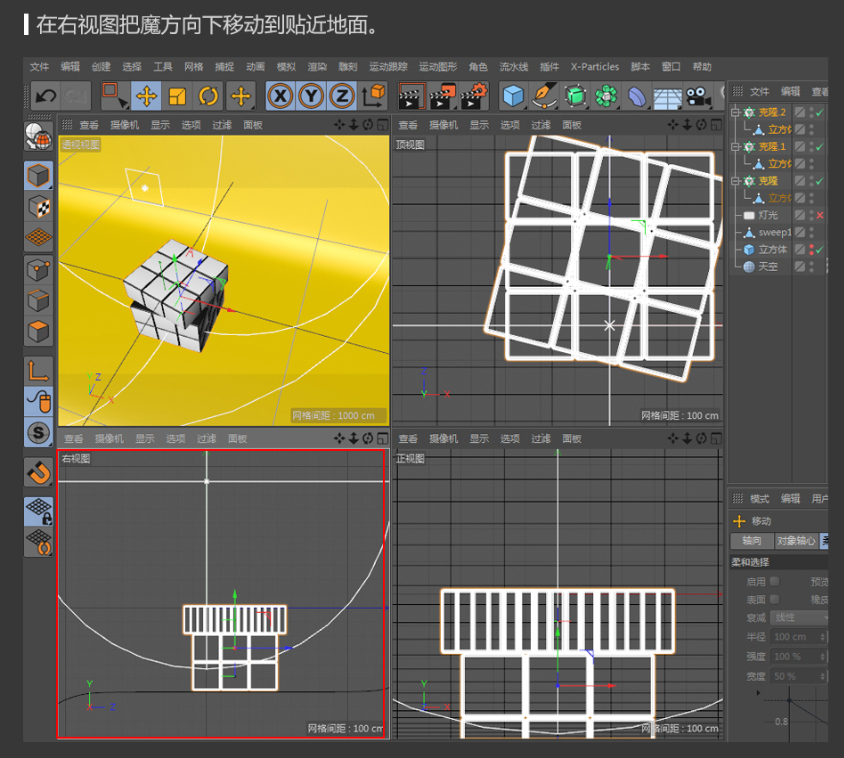The height and width of the screenshot is (758, 844).
Task: Select the Move tool in toolbar
Action: [x=147, y=96]
